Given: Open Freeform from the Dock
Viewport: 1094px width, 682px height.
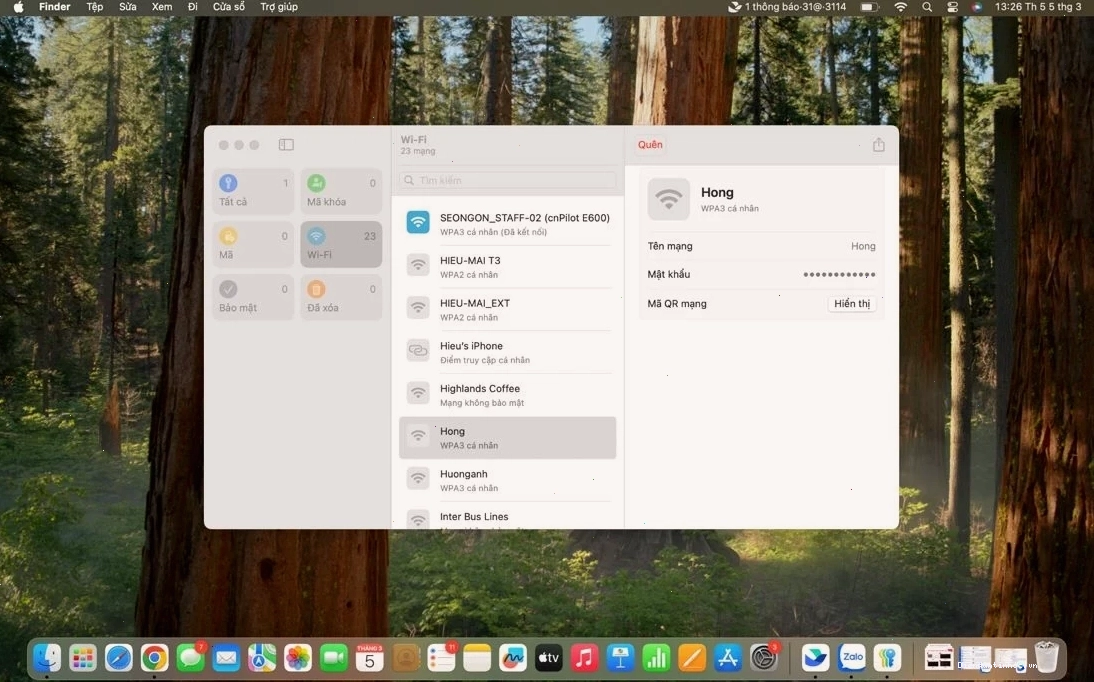Looking at the screenshot, I should pyautogui.click(x=513, y=658).
